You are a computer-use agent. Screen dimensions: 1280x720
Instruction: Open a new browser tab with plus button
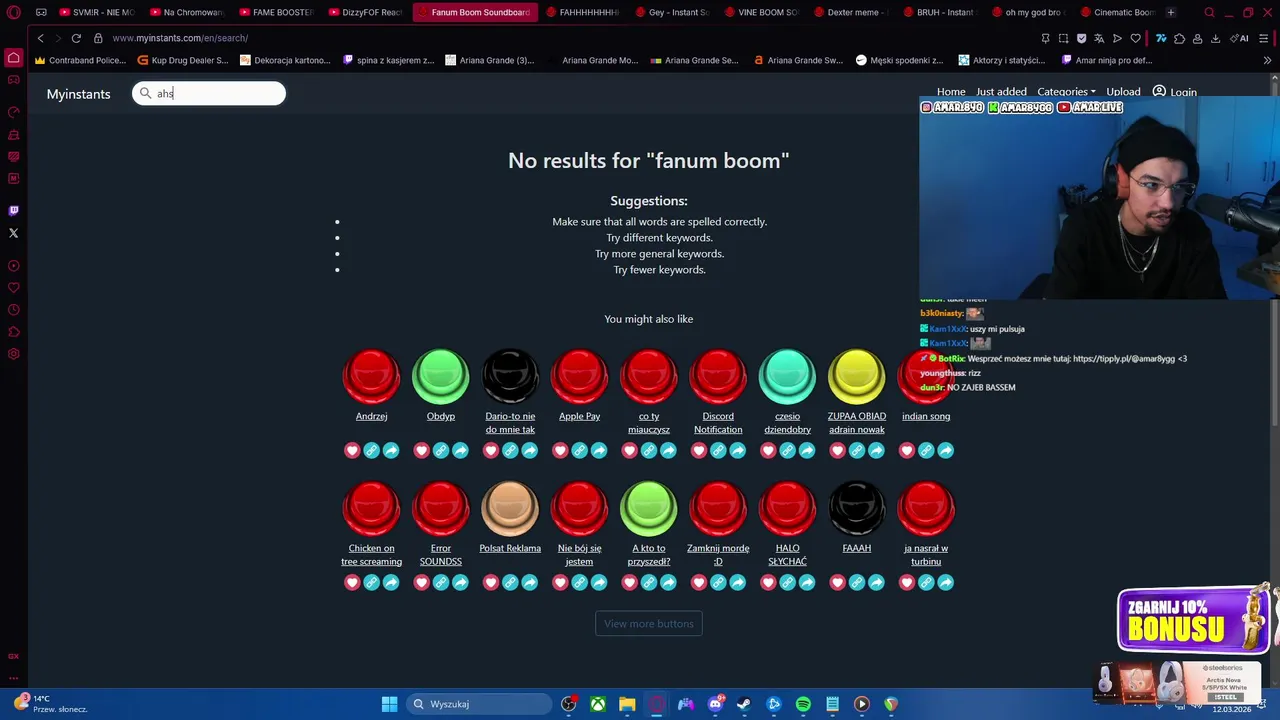point(1171,13)
